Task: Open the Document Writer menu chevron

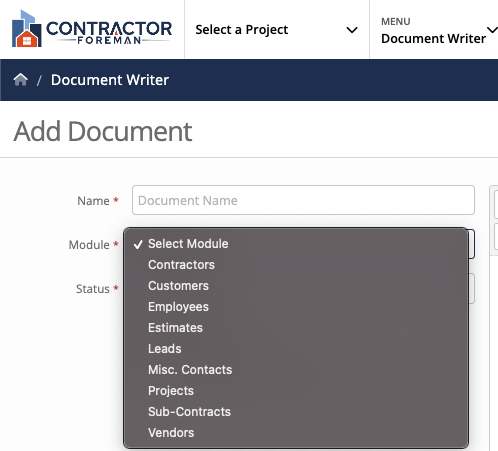Action: tap(492, 30)
